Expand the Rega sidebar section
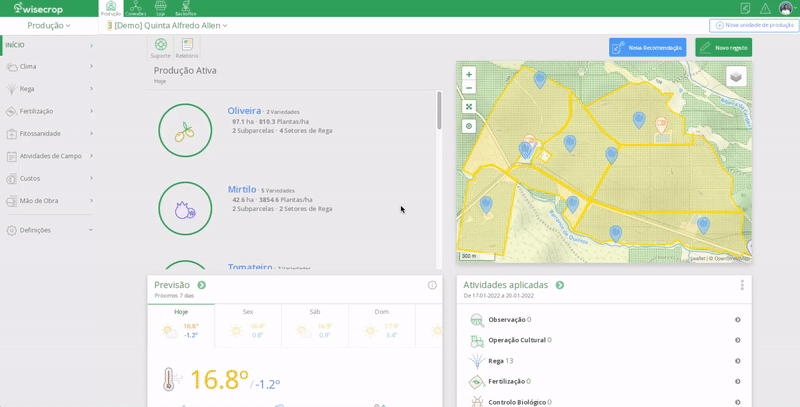The height and width of the screenshot is (407, 800). (49, 89)
